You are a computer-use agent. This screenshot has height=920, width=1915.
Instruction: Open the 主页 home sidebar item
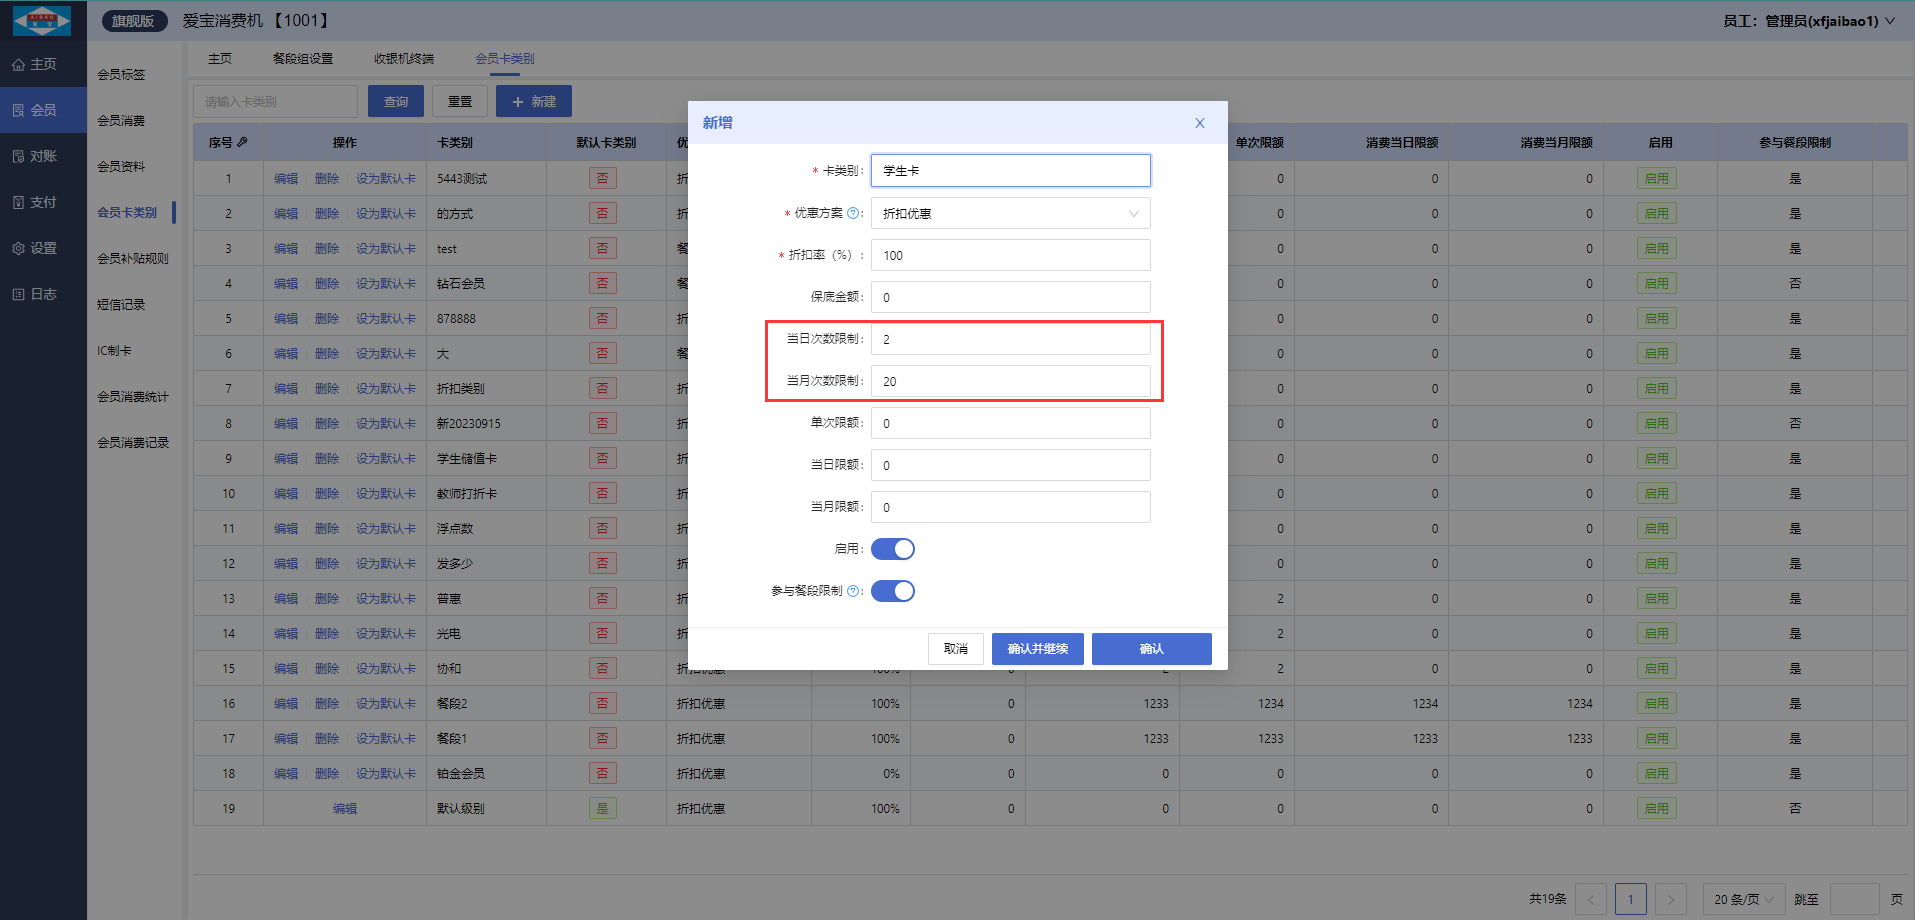point(43,64)
